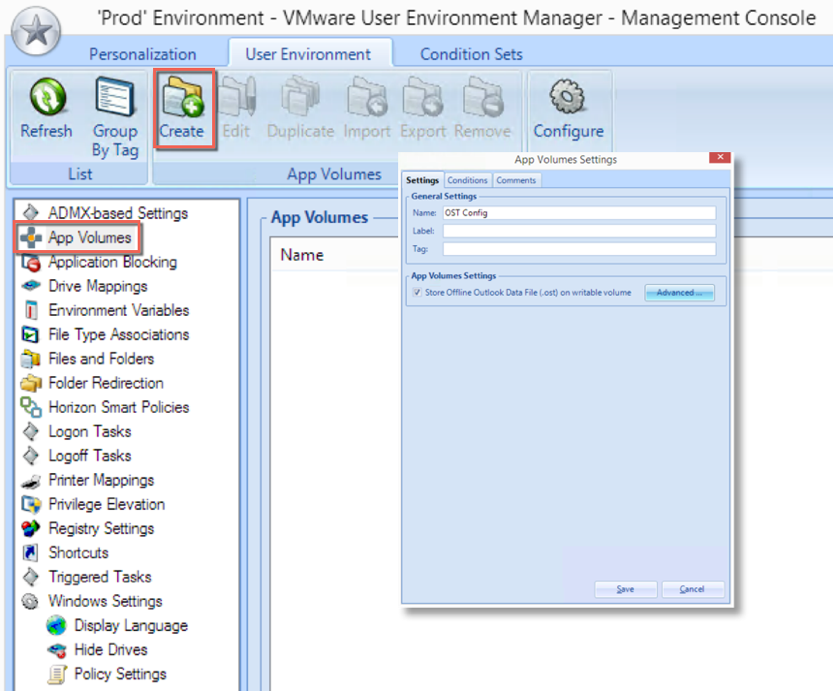Select the File Type Associations icon
833x691 pixels.
click(x=30, y=335)
